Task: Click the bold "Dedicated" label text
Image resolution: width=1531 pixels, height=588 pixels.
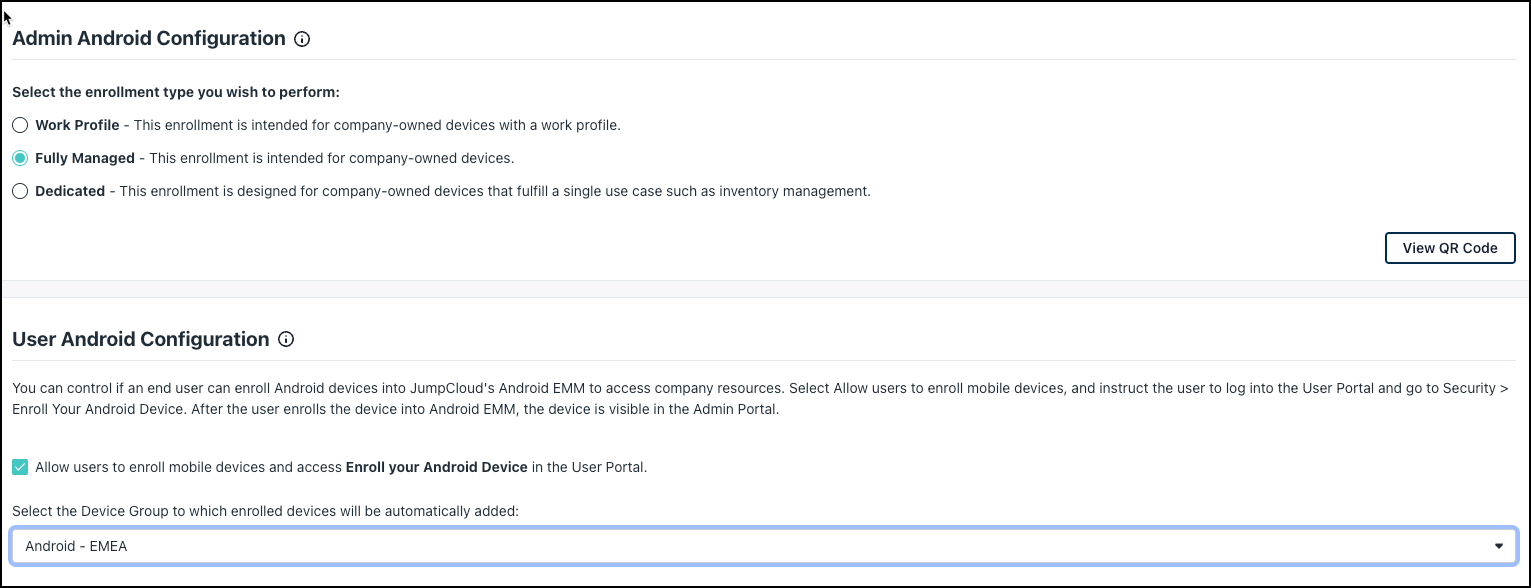Action: coord(70,191)
